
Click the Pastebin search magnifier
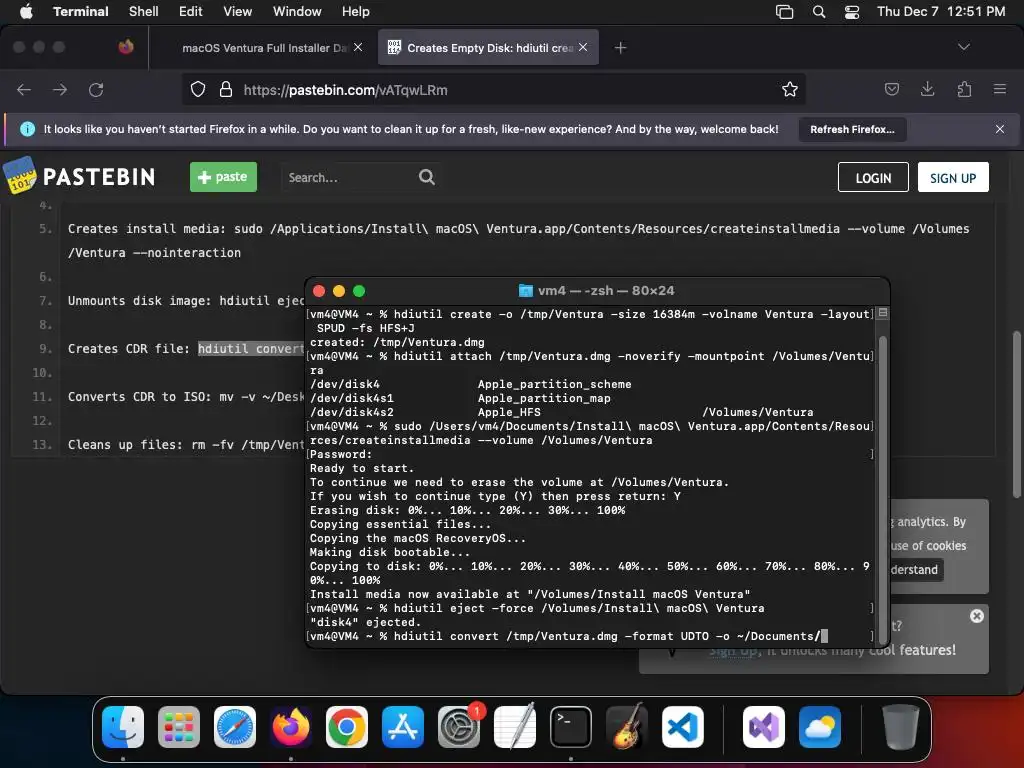coord(426,177)
